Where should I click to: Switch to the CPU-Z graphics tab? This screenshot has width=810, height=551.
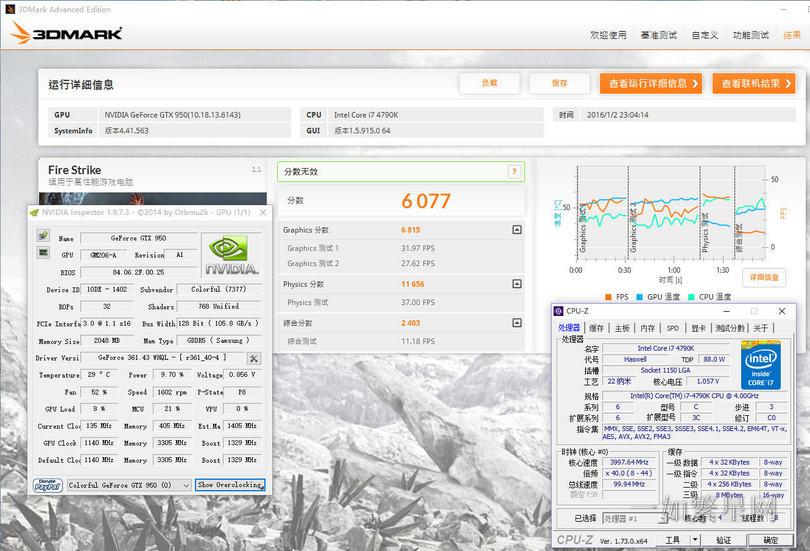coord(698,328)
